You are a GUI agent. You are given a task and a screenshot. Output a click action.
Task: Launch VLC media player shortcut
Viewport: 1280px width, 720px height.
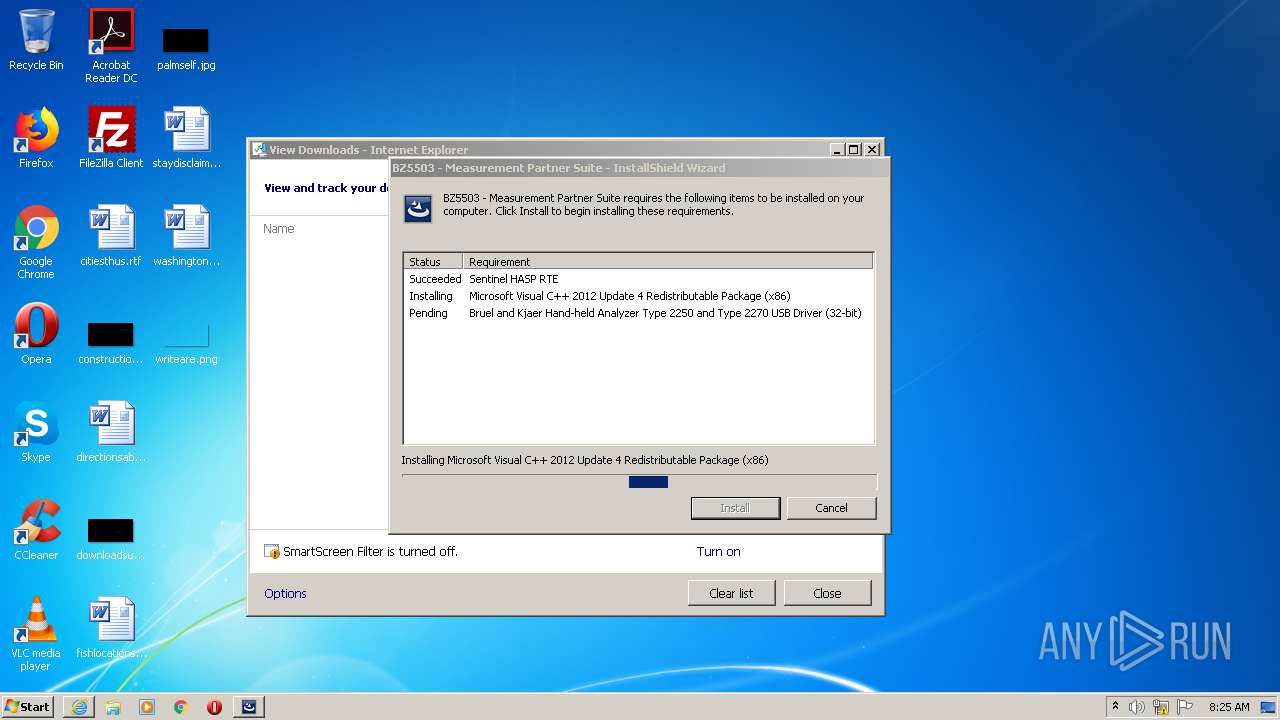(36, 634)
